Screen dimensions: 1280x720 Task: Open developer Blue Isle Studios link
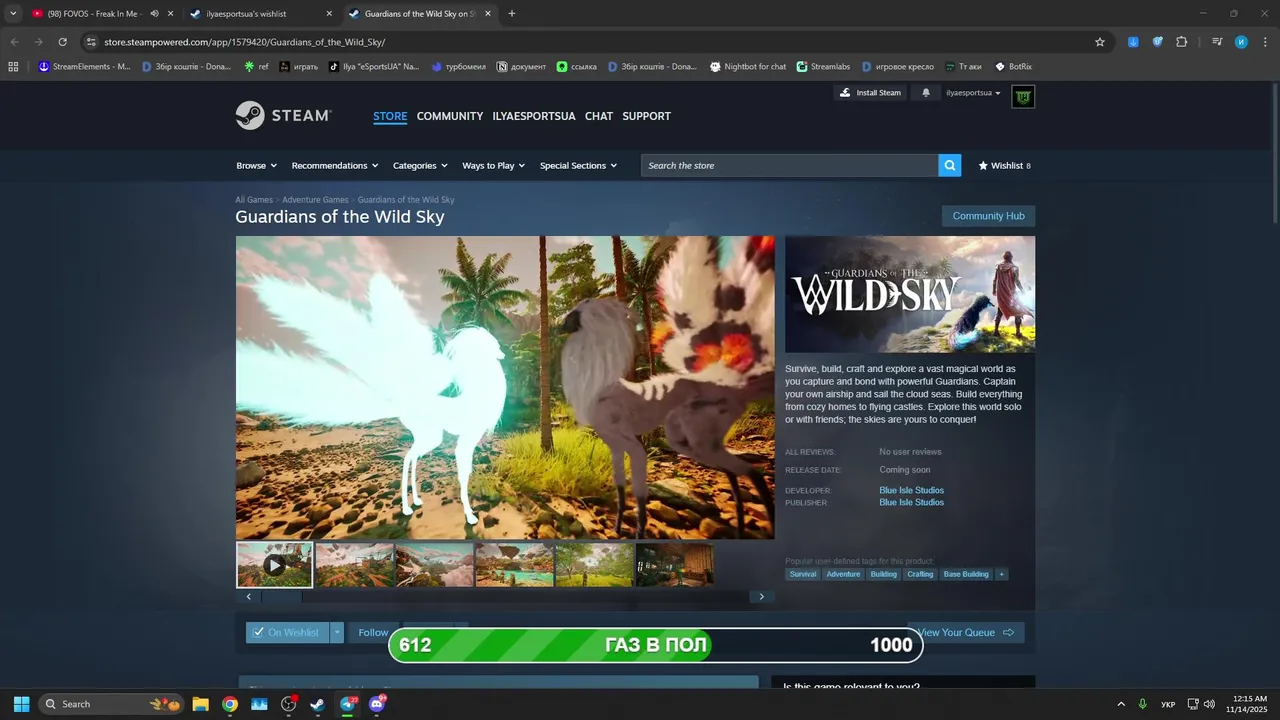pos(911,490)
